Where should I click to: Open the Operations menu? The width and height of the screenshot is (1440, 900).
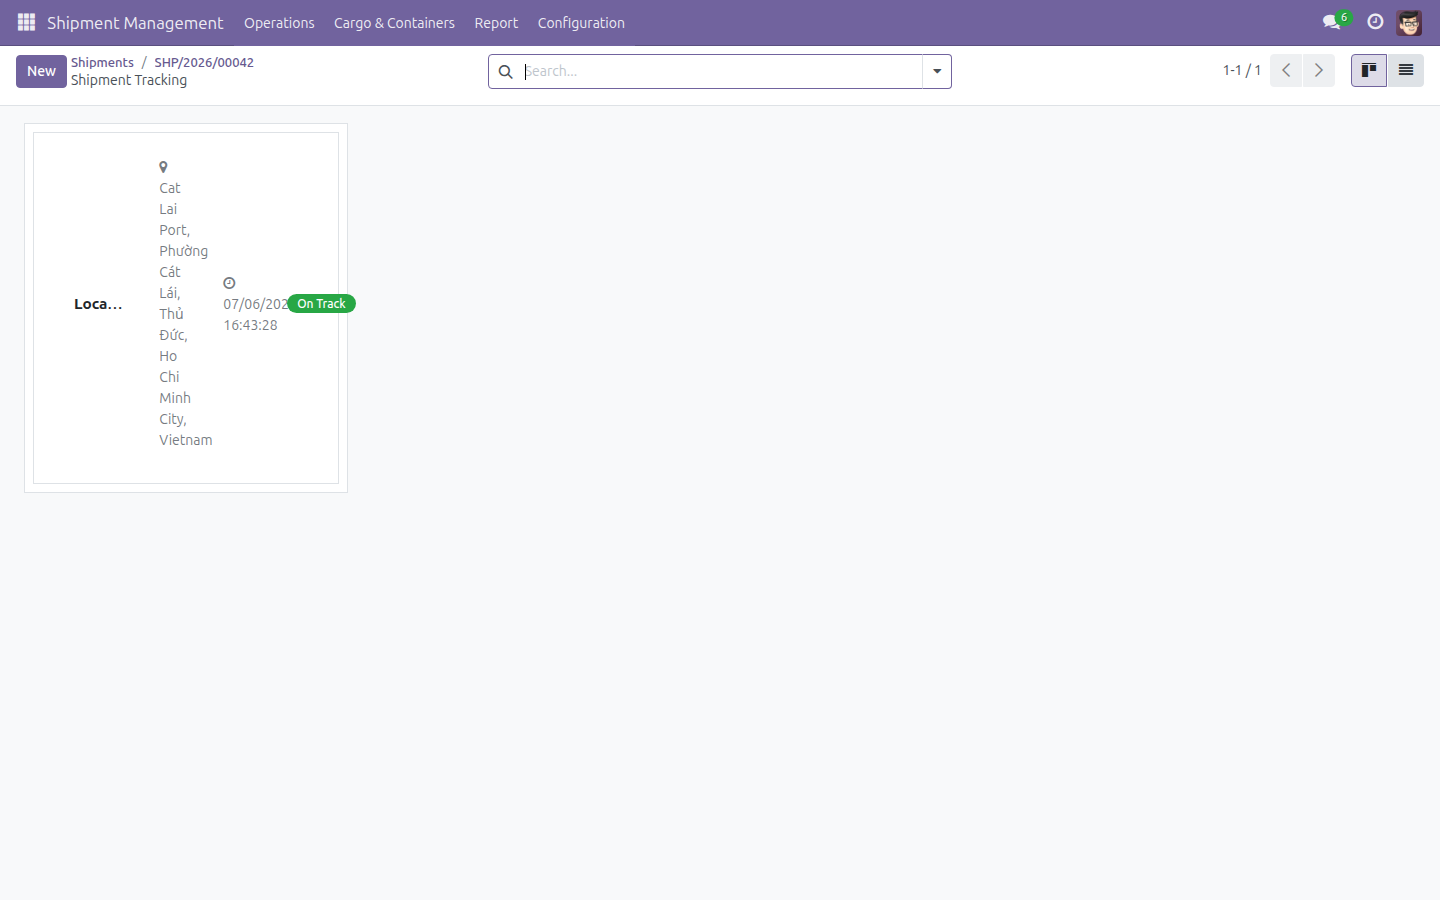coord(279,23)
